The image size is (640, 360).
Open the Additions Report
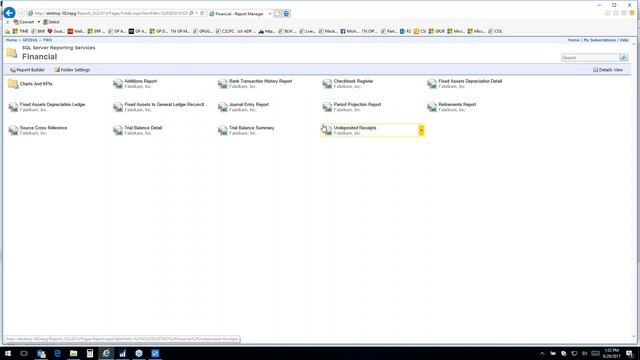140,81
